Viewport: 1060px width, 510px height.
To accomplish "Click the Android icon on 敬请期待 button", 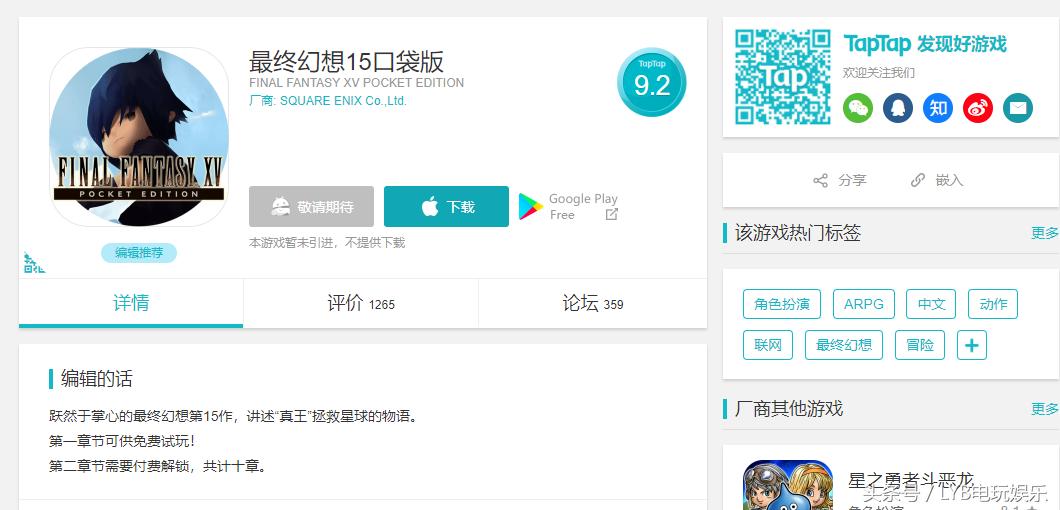I will tap(281, 206).
